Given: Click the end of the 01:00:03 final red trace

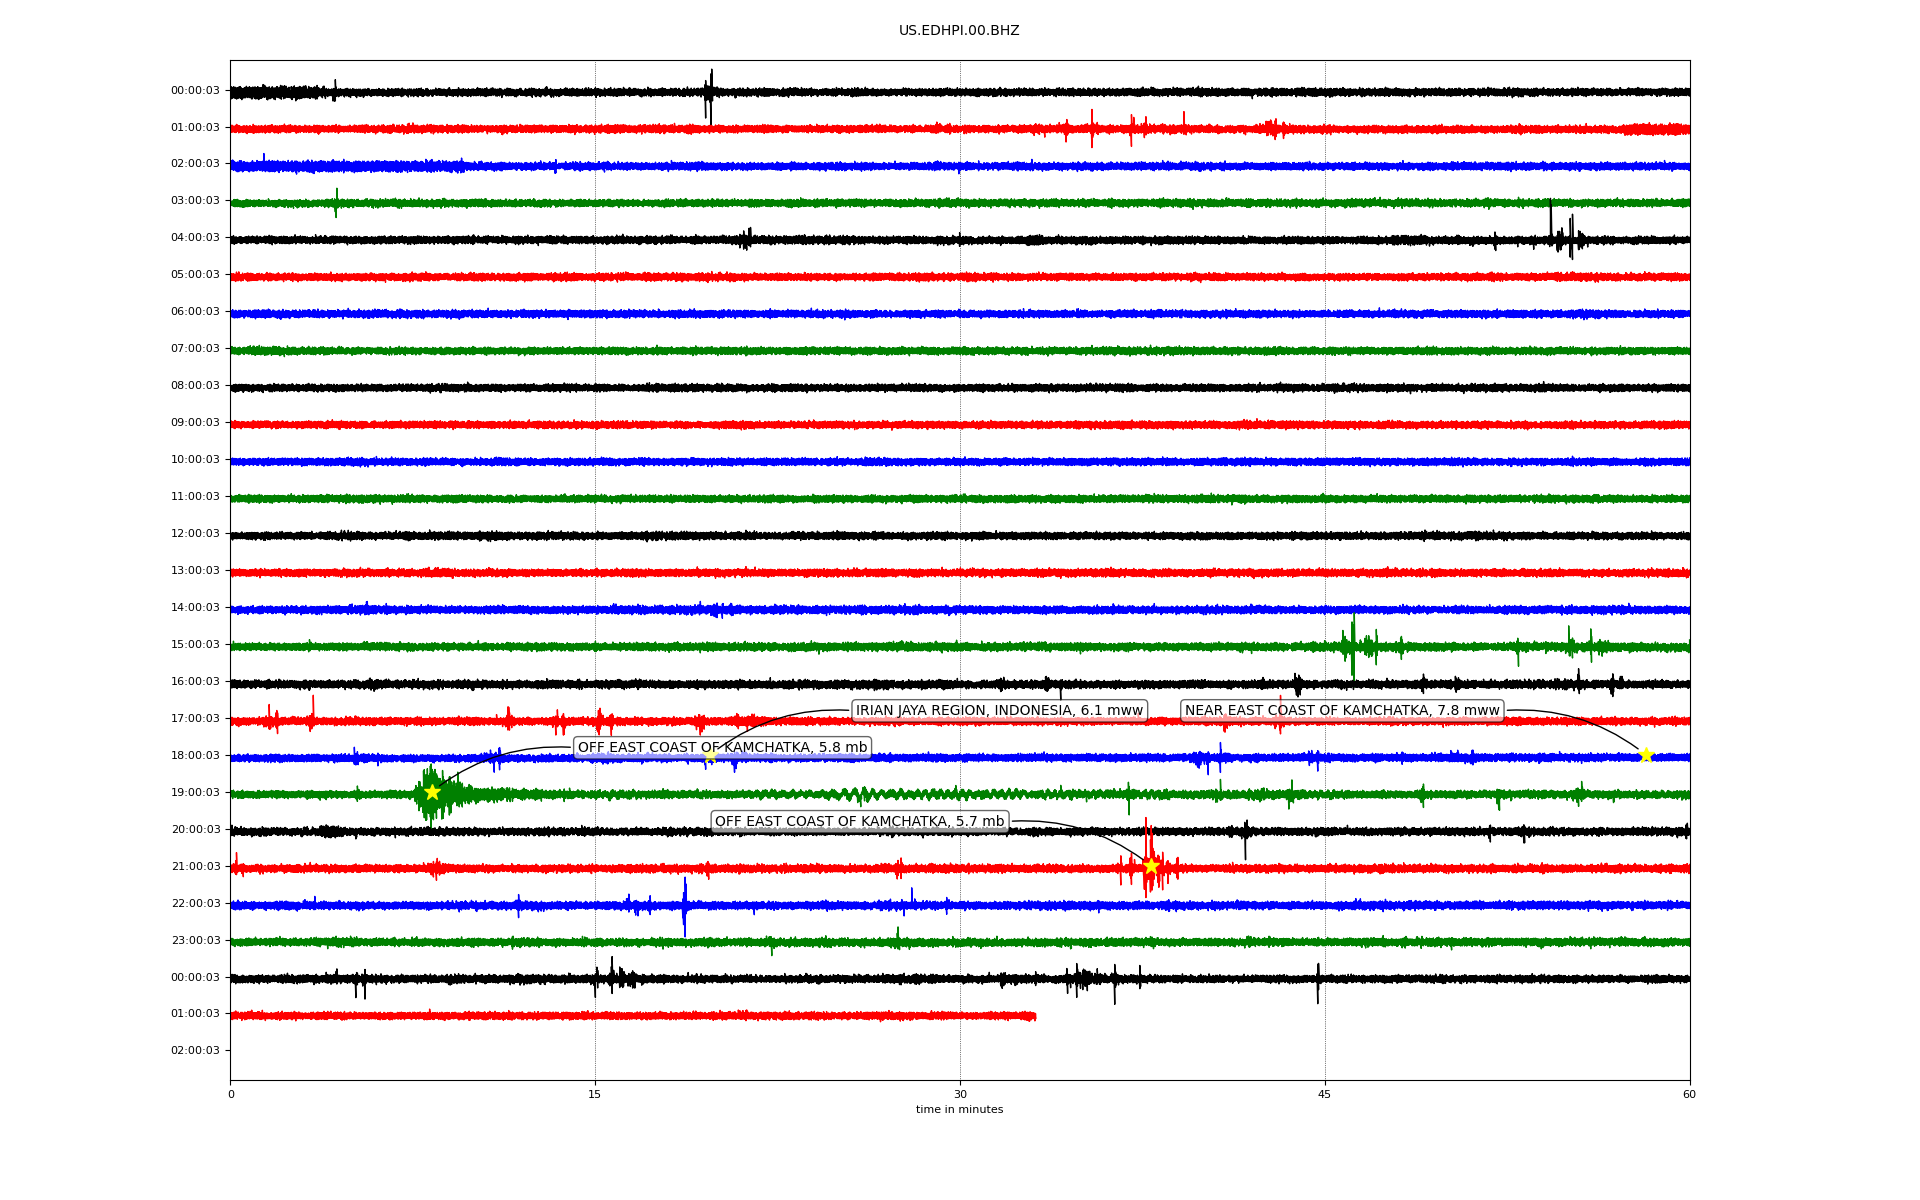Looking at the screenshot, I should [1033, 1016].
